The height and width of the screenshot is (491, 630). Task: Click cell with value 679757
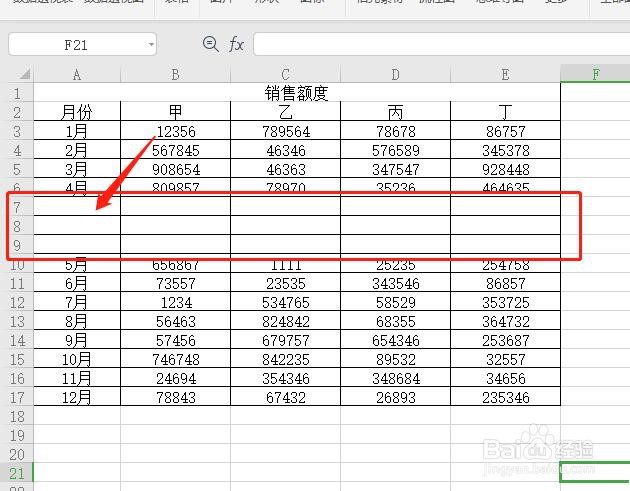[285, 340]
